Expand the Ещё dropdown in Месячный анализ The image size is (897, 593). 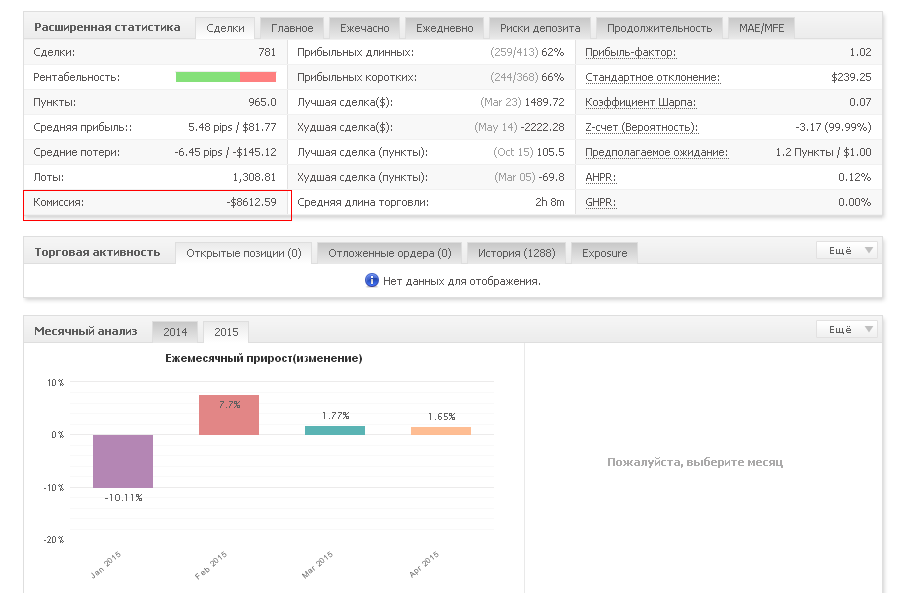847,329
